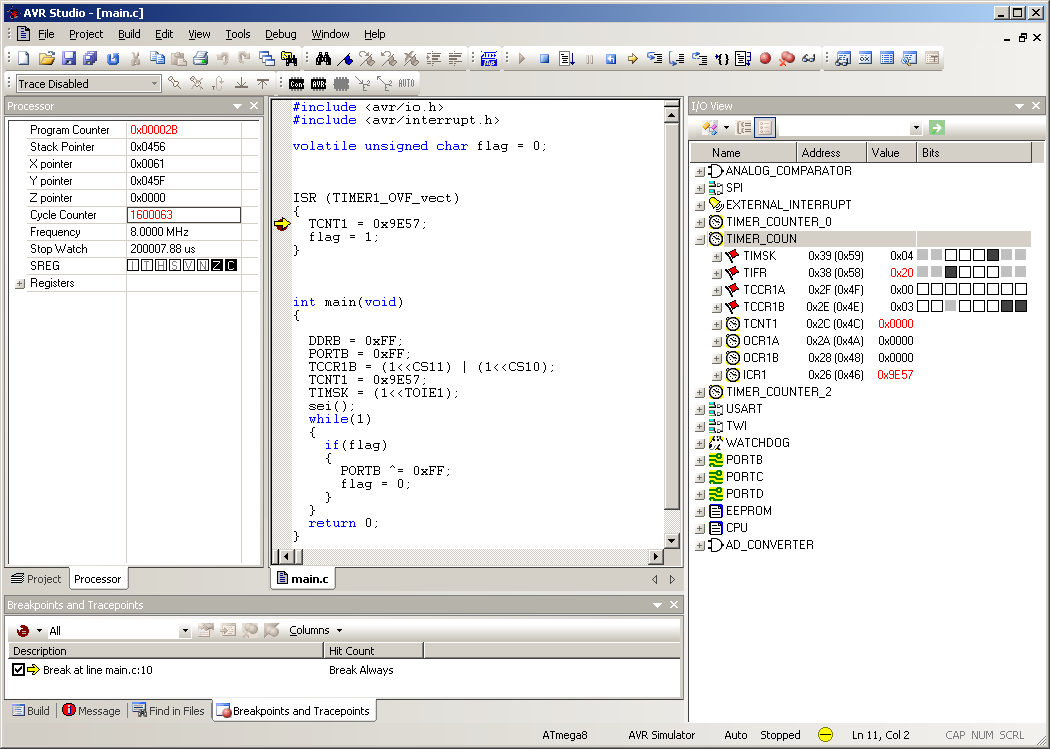The image size is (1050, 749).
Task: Open the Debug menu
Action: [280, 34]
